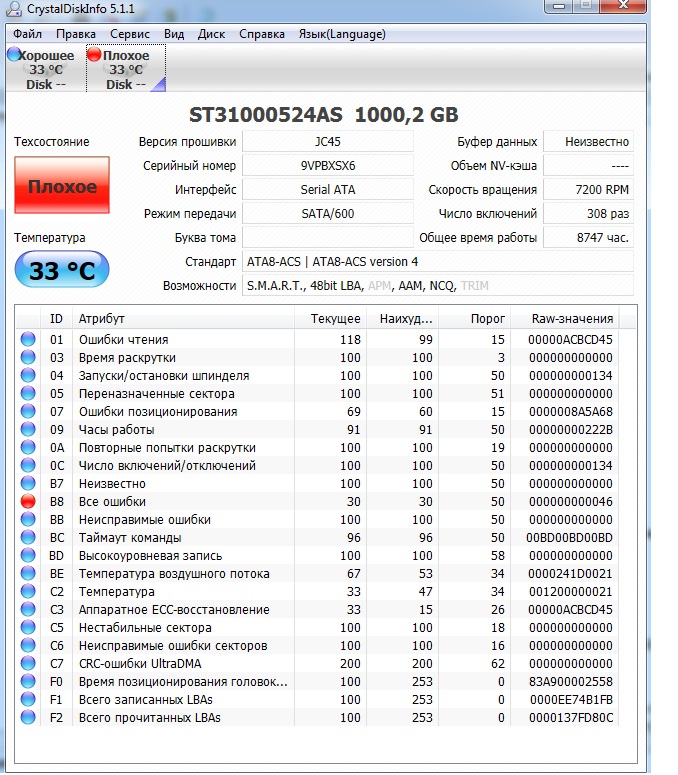
Task: Click the Общее время работы field 8747 час.
Action: pos(589,237)
